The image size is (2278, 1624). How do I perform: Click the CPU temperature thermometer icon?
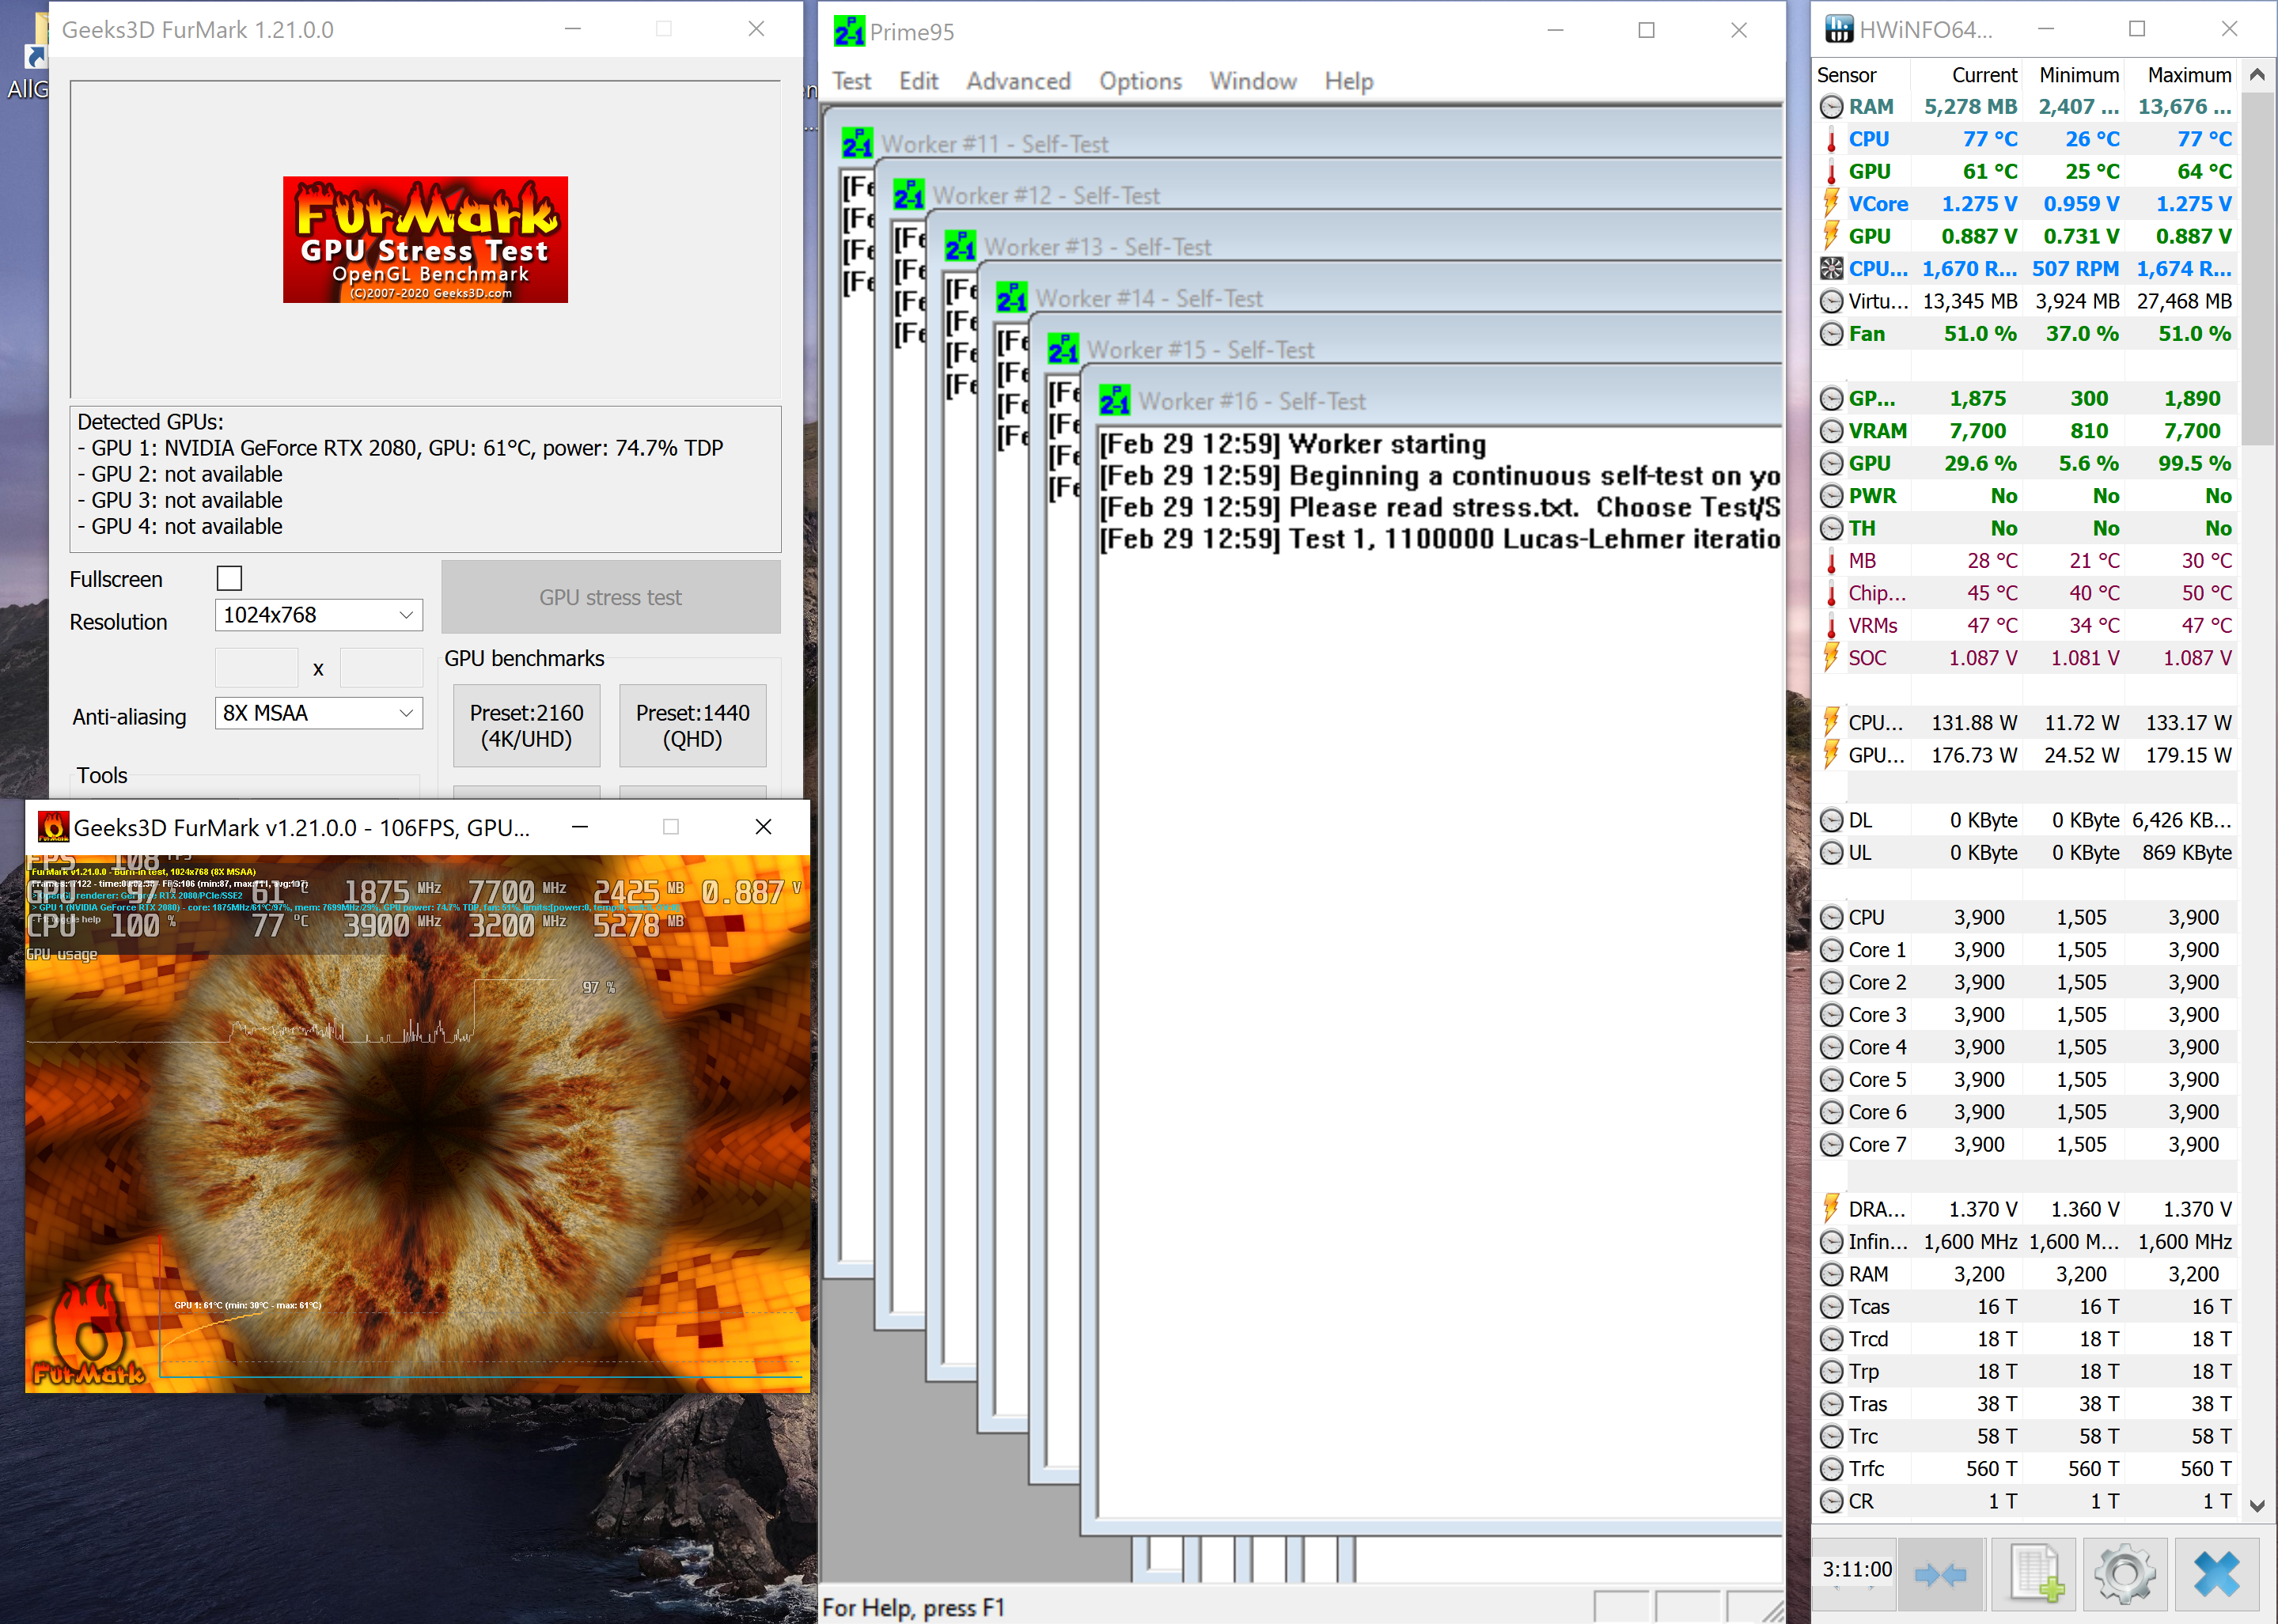point(1831,139)
